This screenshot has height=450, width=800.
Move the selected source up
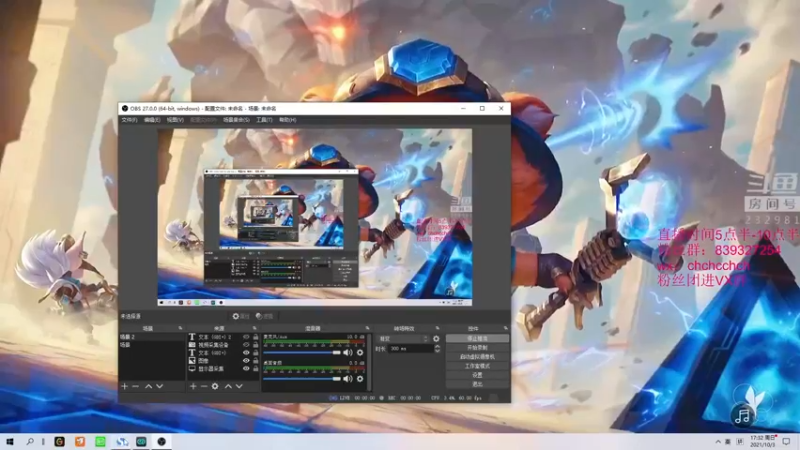pyautogui.click(x=228, y=386)
